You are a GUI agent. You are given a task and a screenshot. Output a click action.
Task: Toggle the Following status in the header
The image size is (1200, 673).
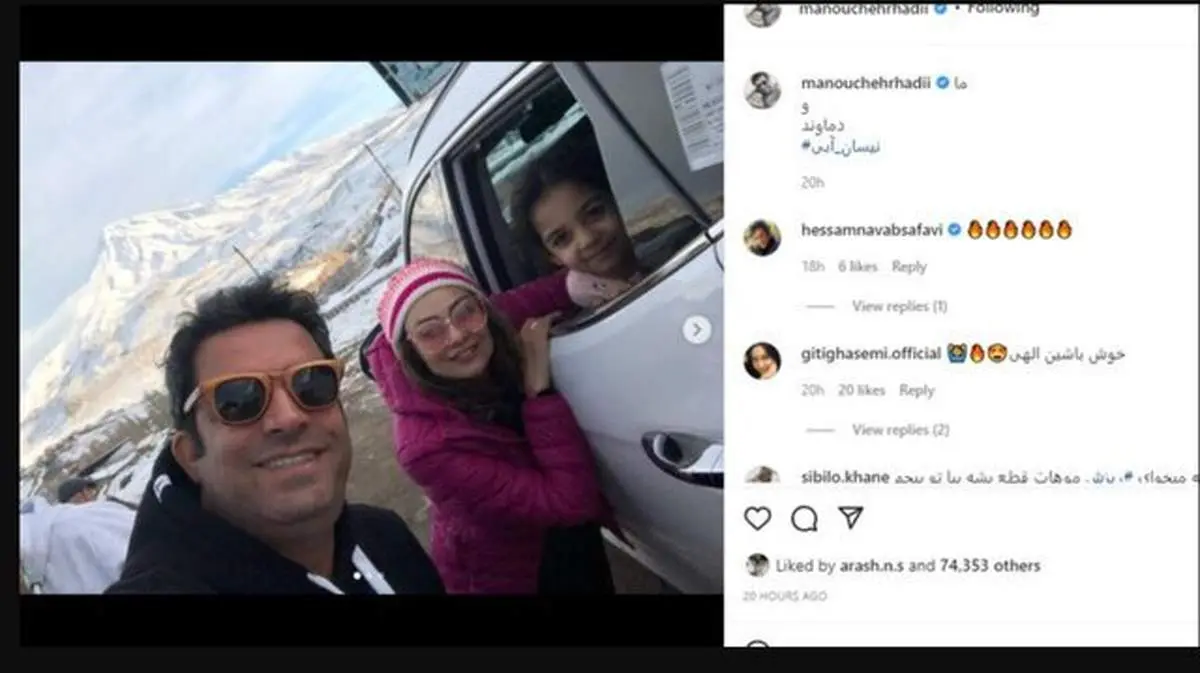click(x=1003, y=8)
